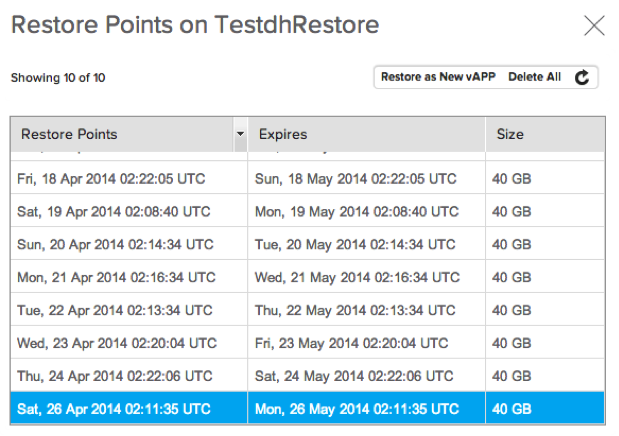619x436 pixels.
Task: Select the Thu, 24 Apr 2014 restore point
Action: click(x=115, y=376)
